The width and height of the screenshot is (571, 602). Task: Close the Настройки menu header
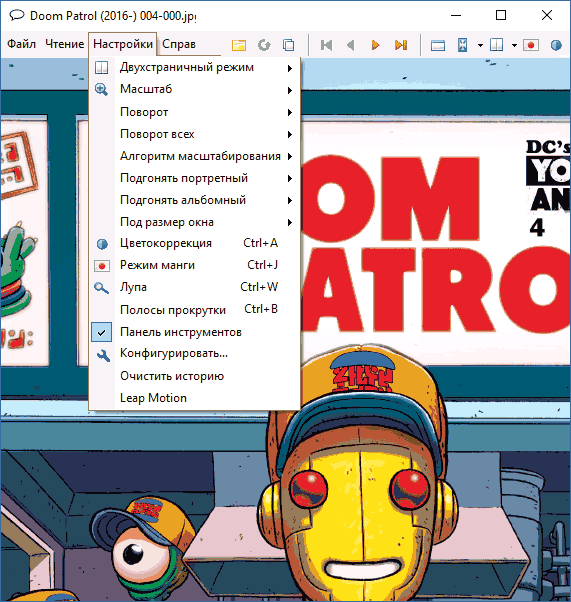pos(123,44)
